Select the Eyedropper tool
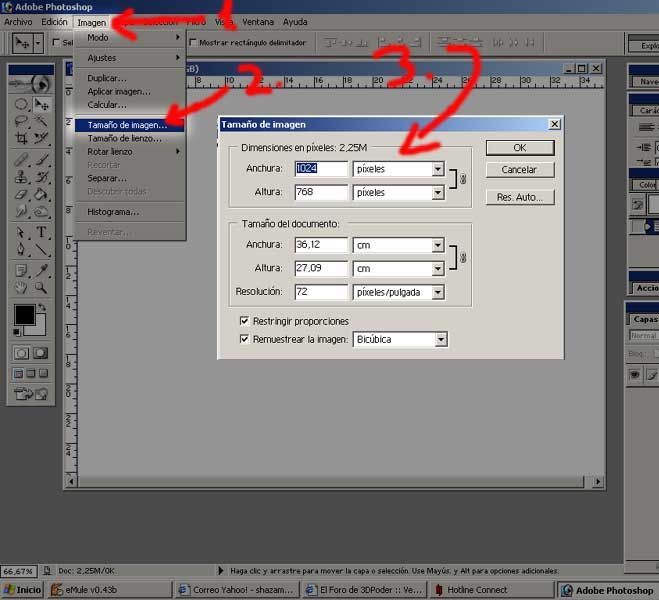Image resolution: width=659 pixels, height=600 pixels. [41, 271]
